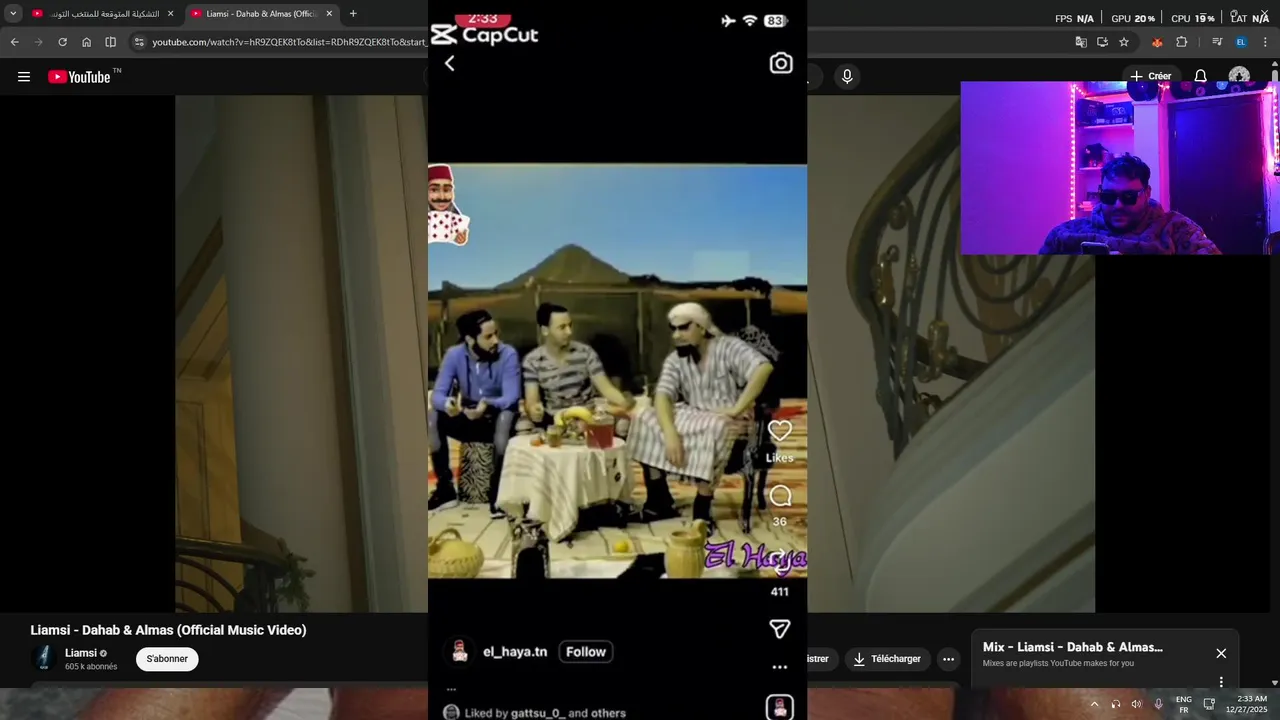The width and height of the screenshot is (1280, 720).
Task: Toggle the browser split view icon
Action: click(110, 42)
